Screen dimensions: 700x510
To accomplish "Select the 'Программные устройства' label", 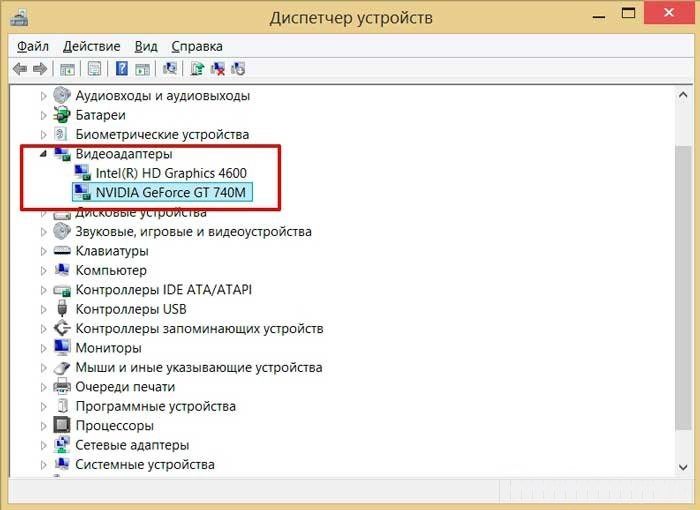I will [155, 406].
